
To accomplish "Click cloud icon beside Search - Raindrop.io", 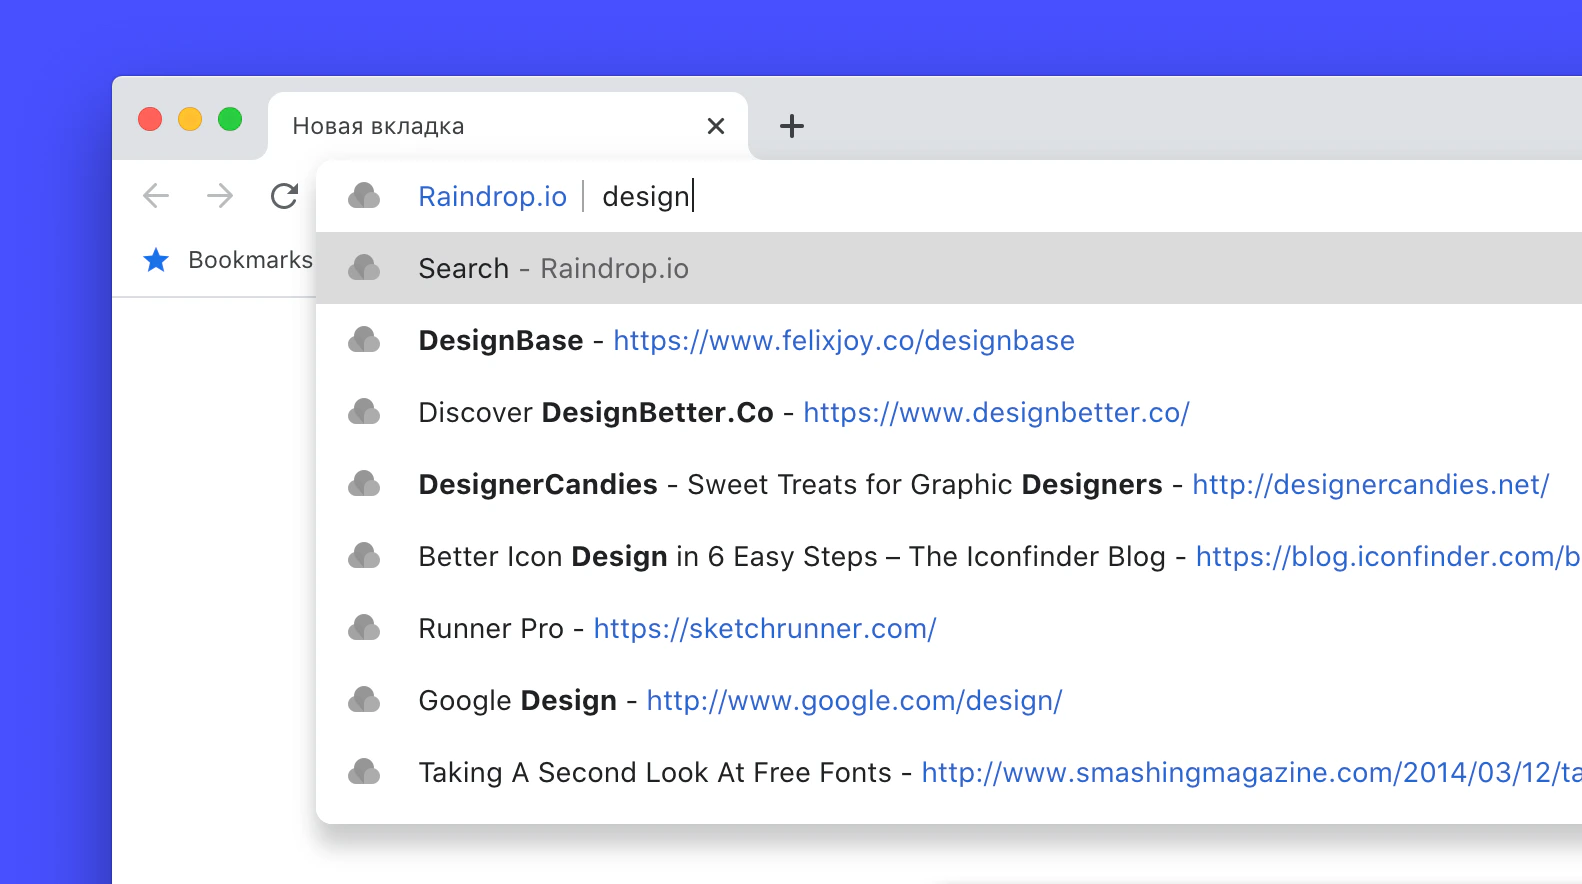I will click(x=364, y=268).
